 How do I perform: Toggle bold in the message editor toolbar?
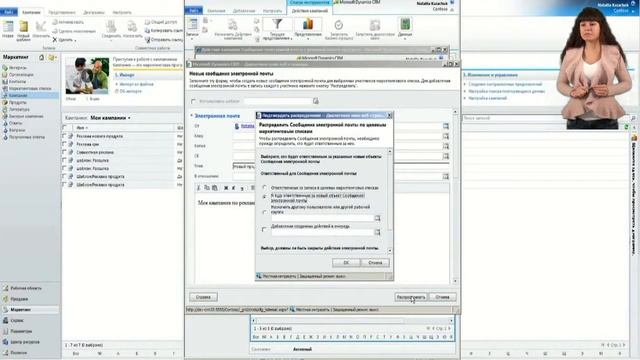[226, 188]
